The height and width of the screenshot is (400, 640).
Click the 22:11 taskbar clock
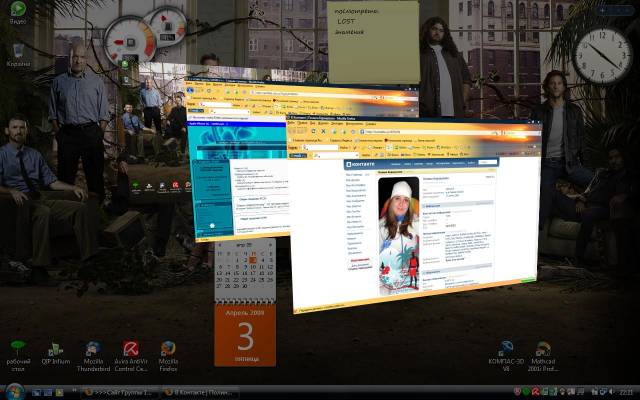point(625,392)
